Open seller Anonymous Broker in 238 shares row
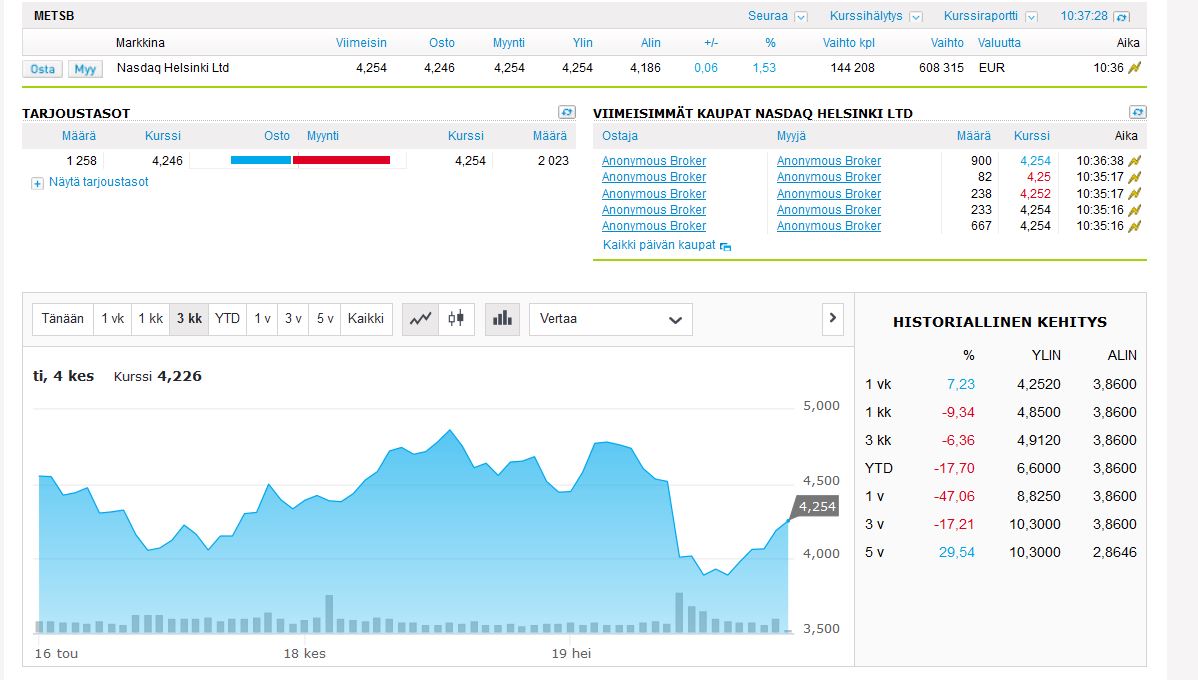 [x=829, y=194]
